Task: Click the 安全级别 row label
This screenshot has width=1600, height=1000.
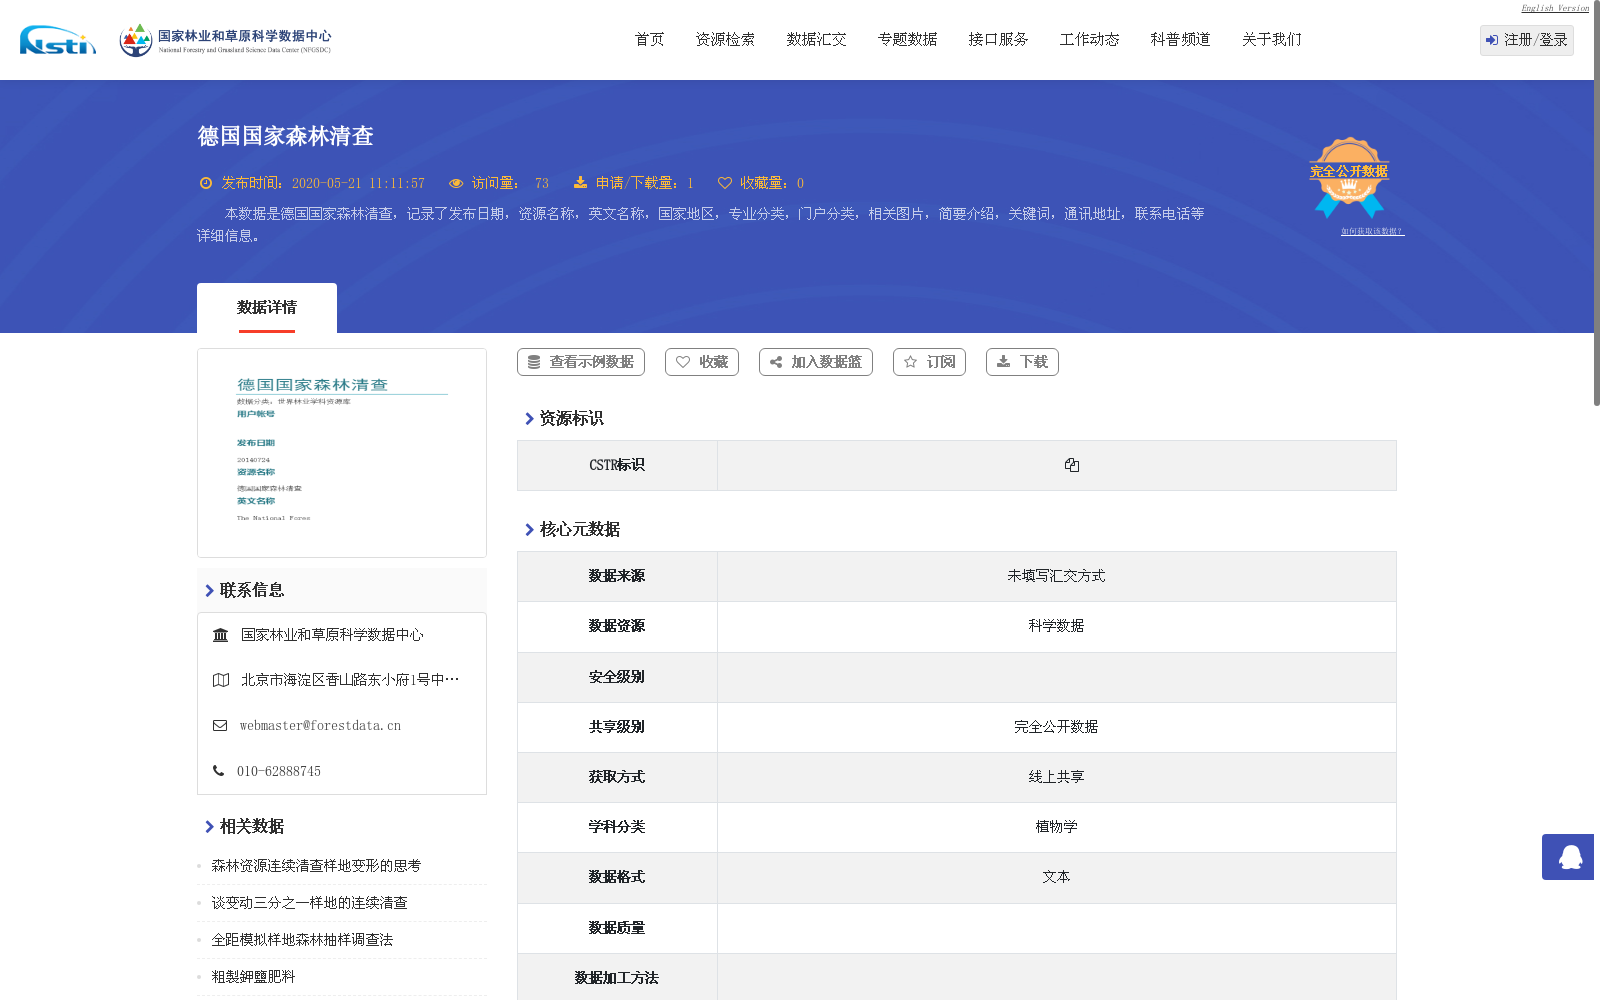Action: pyautogui.click(x=617, y=677)
